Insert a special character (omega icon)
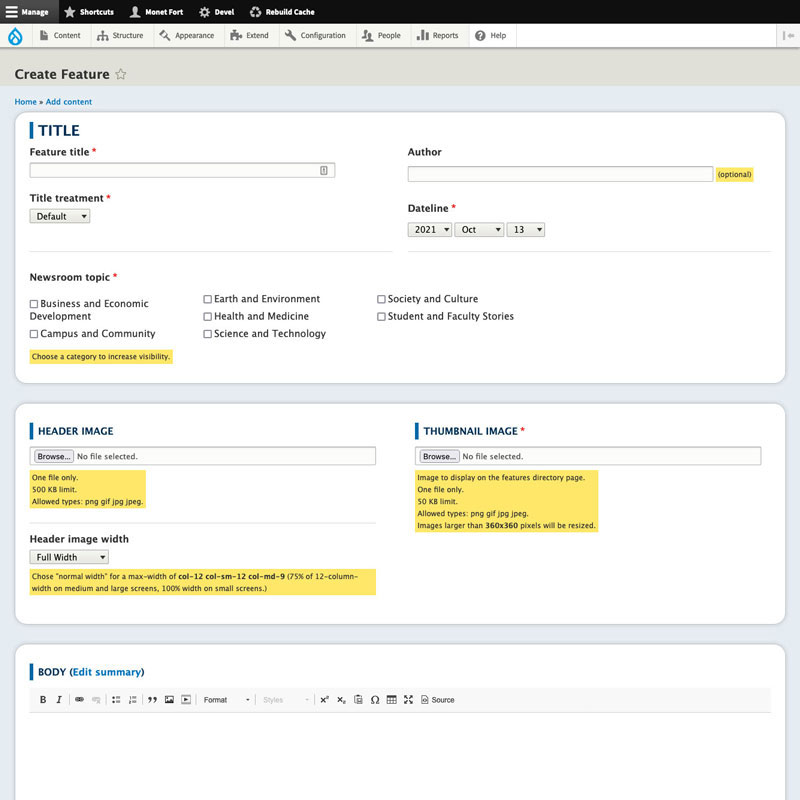 375,699
